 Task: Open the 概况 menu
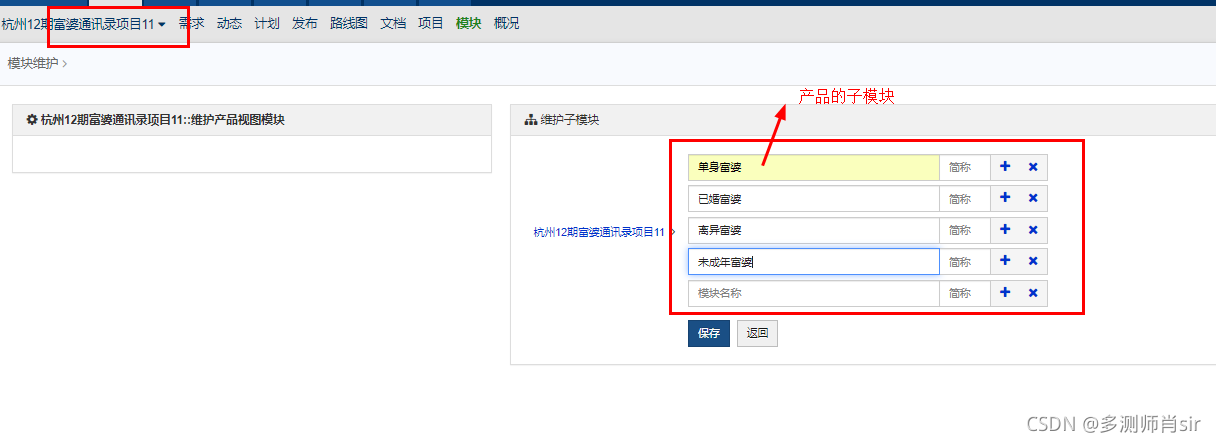(x=507, y=23)
